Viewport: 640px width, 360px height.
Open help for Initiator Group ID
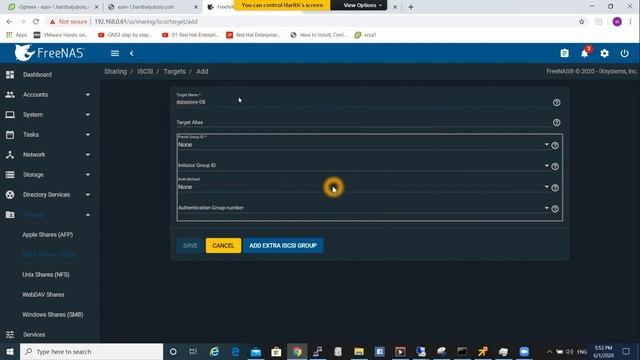tap(555, 167)
